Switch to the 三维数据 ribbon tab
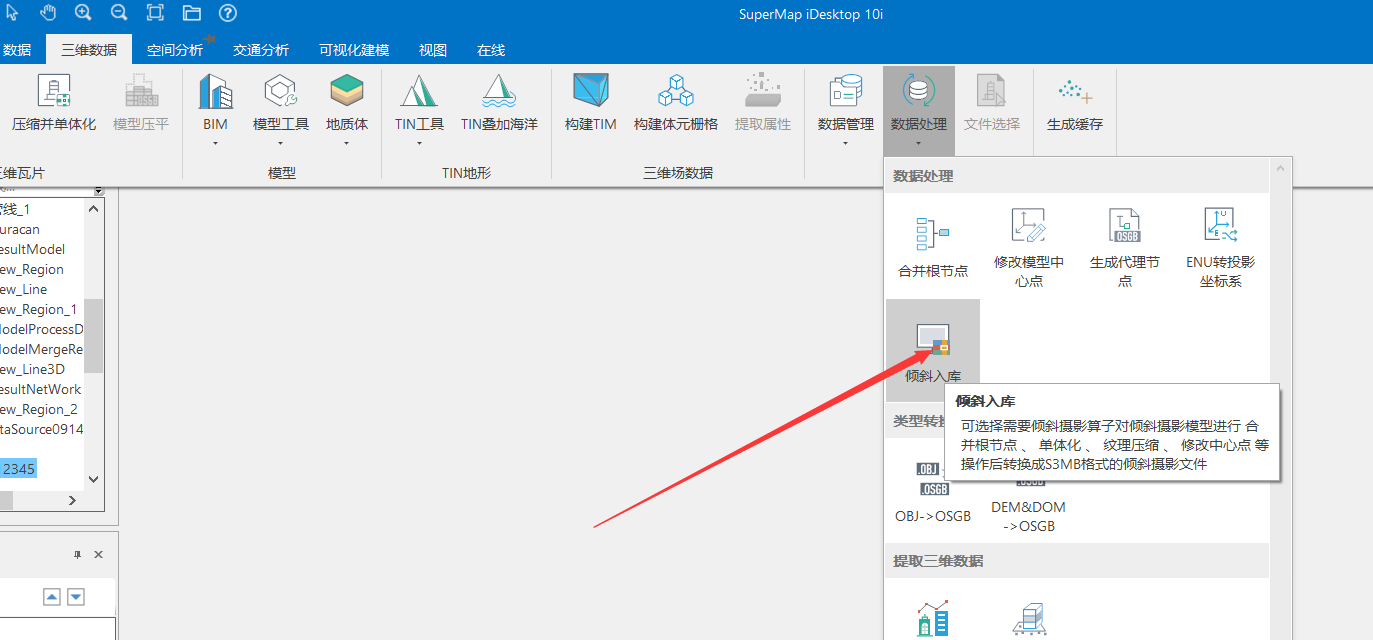Screen dimensions: 1373x640 (x=89, y=50)
